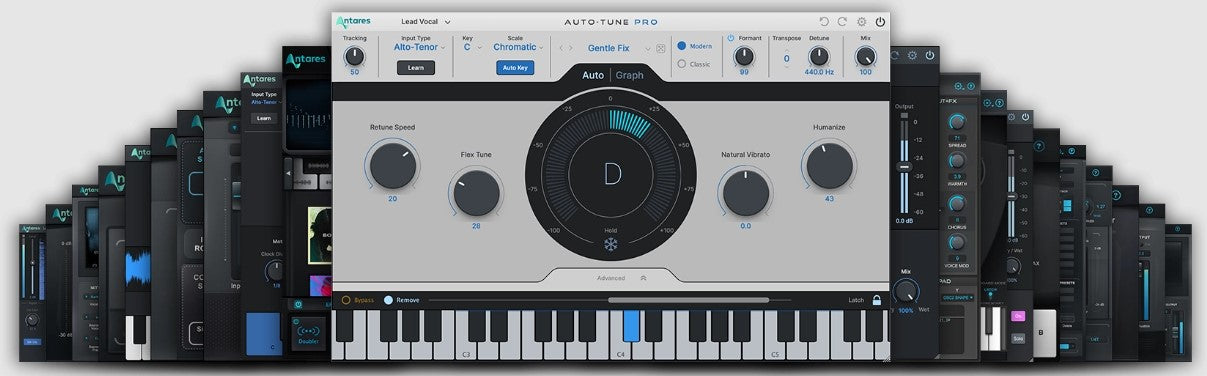1207x376 pixels.
Task: Open the Chromatic scale dropdown
Action: coord(518,47)
